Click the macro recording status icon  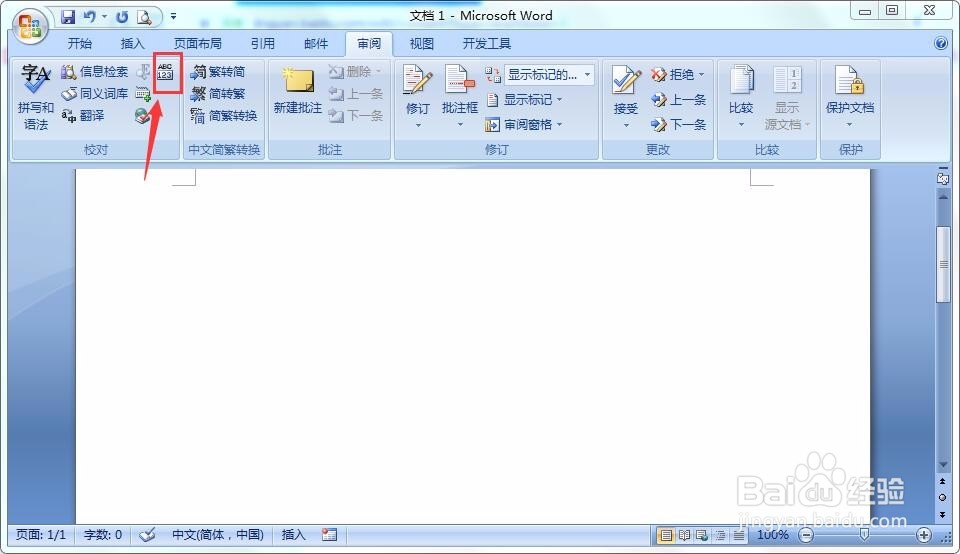click(329, 535)
